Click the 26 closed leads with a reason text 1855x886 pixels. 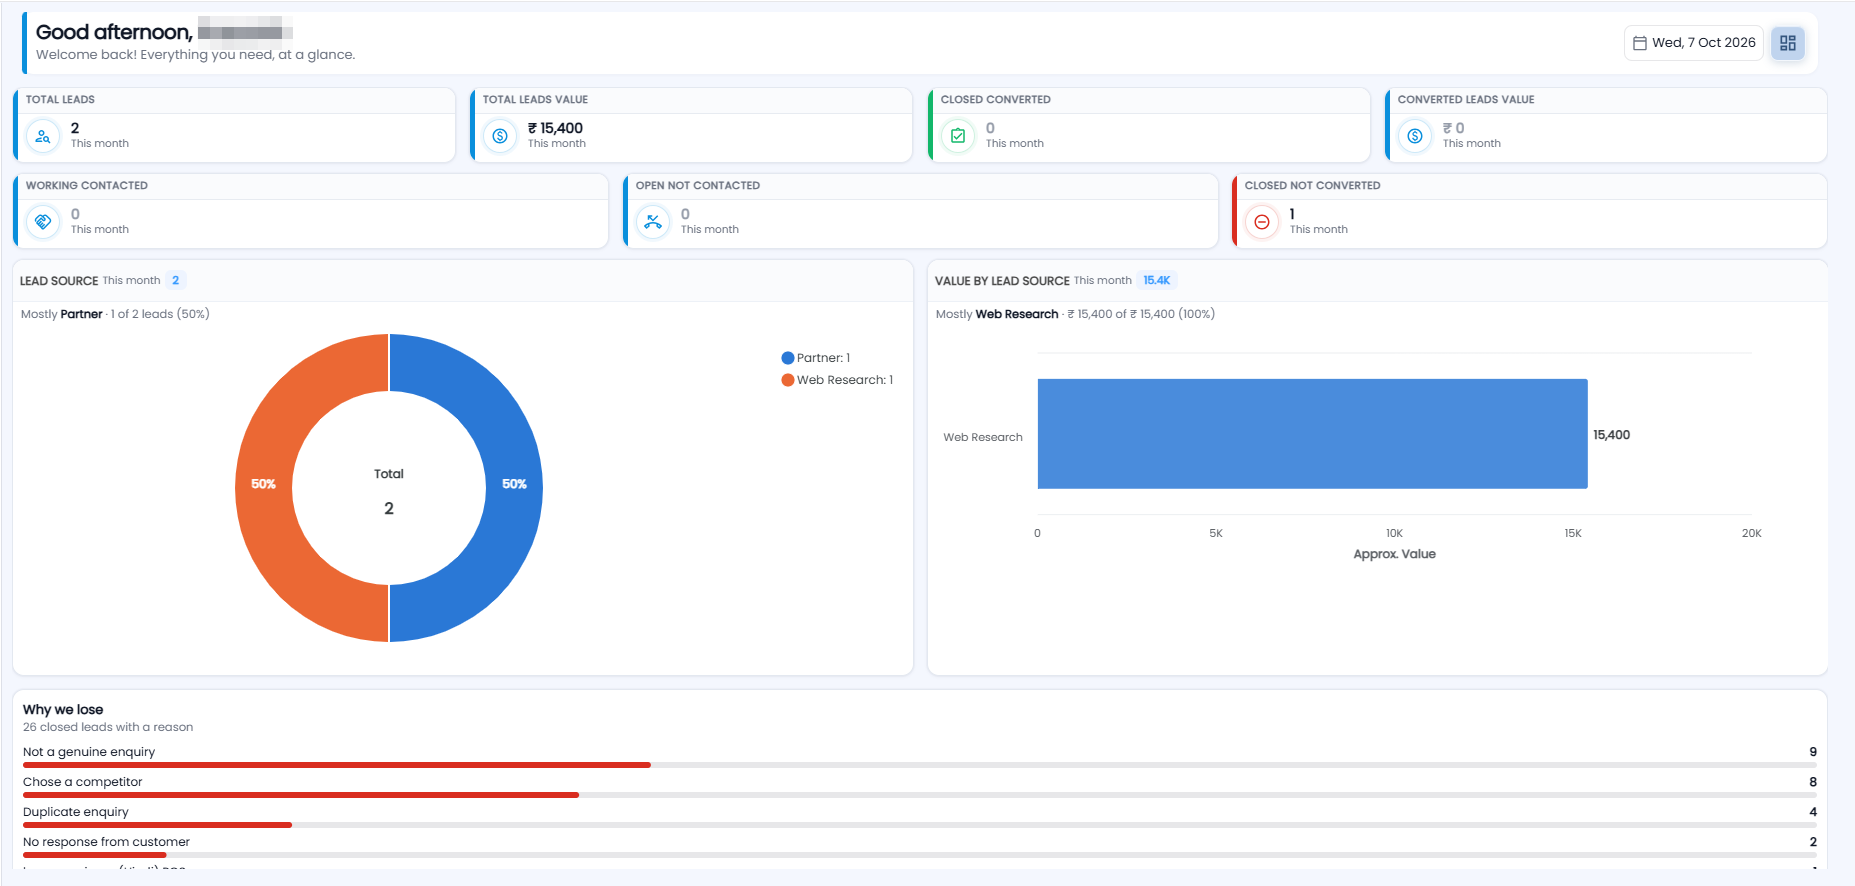(108, 727)
